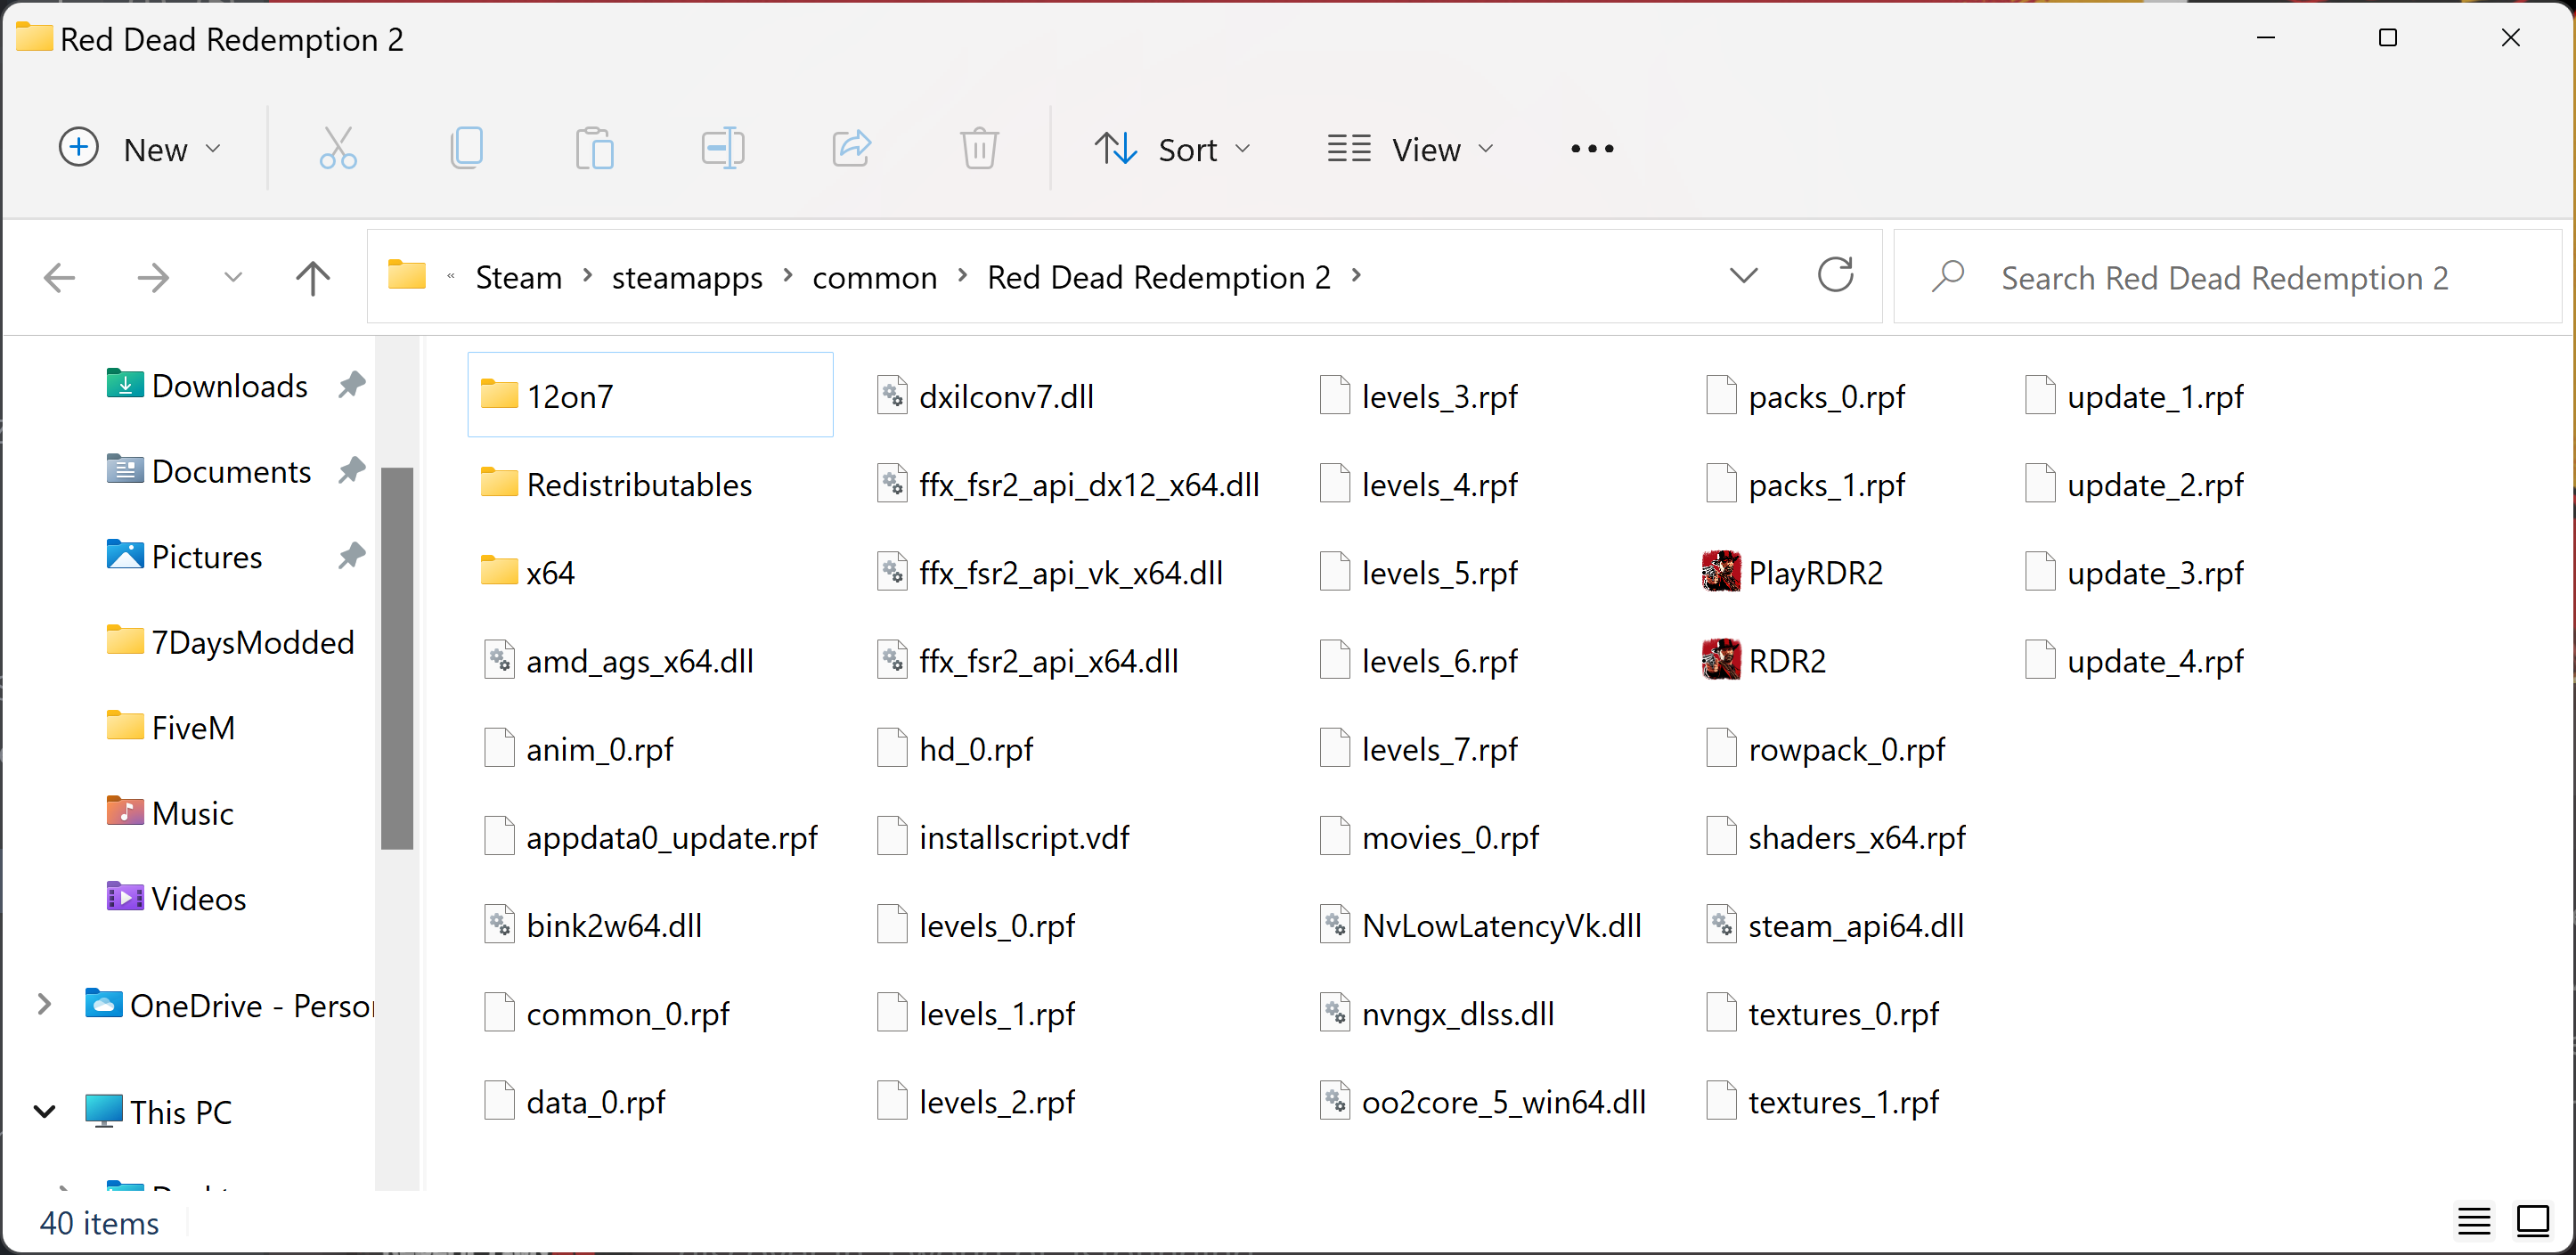The image size is (2576, 1255).
Task: Select file oo2core_5_win64.dll
Action: (1483, 1101)
